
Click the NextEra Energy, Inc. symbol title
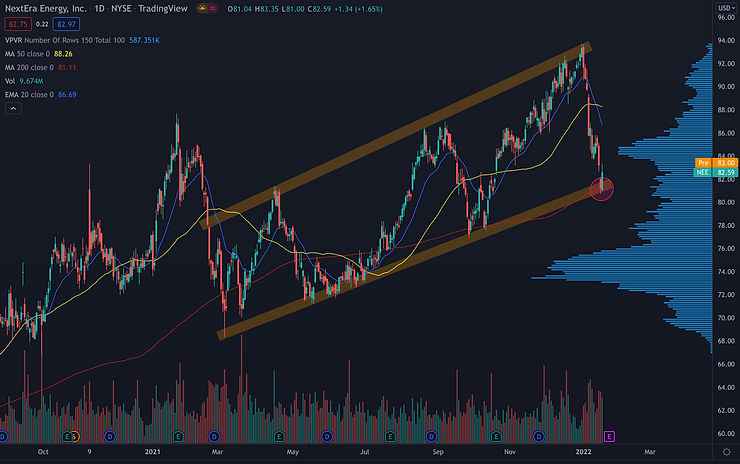[46, 8]
